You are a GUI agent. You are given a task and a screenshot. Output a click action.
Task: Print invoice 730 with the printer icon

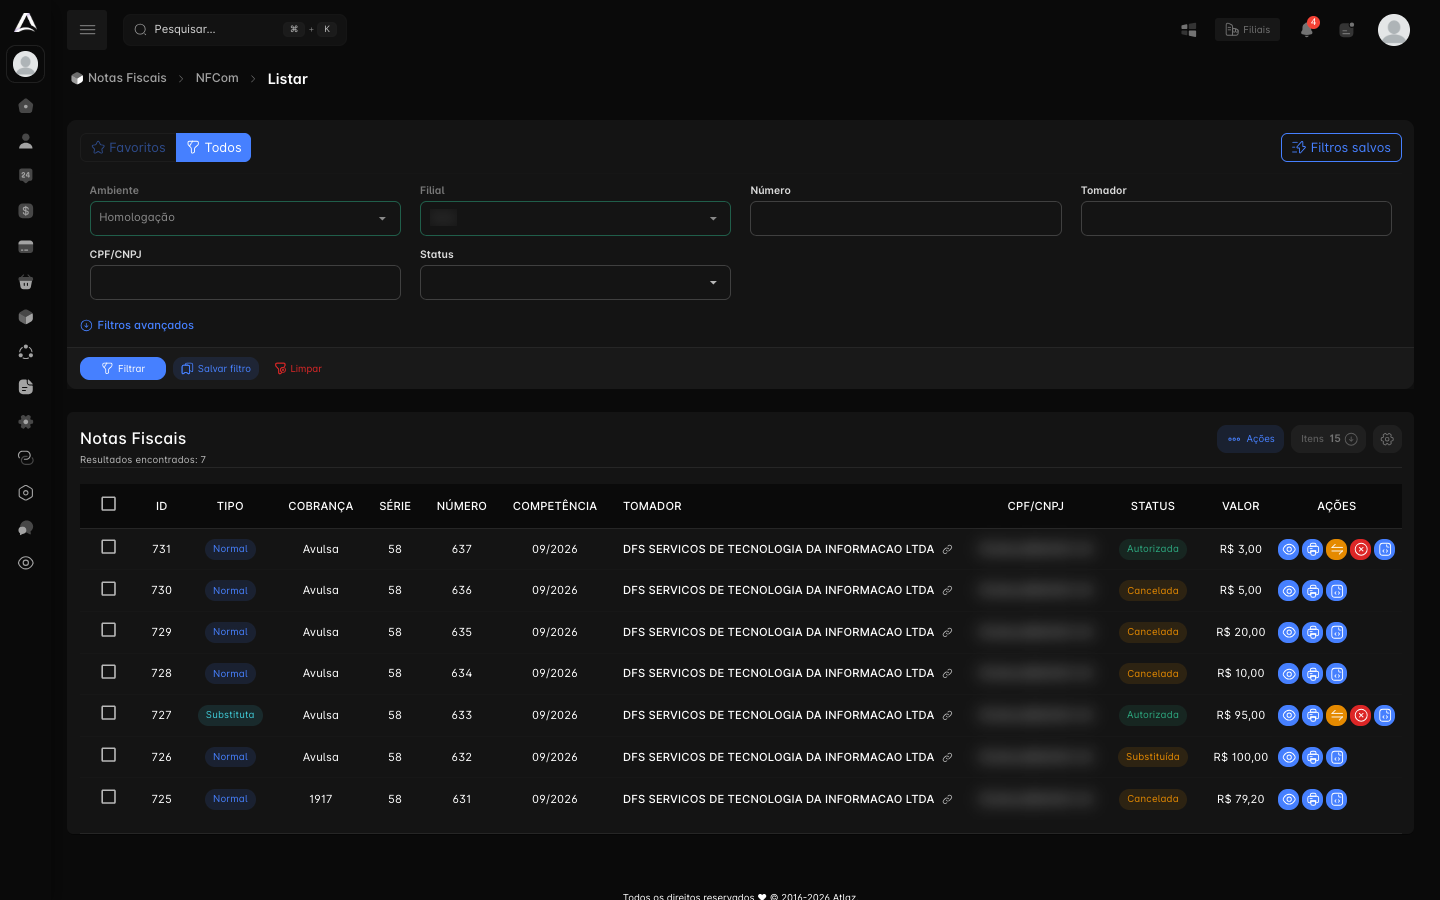pos(1313,591)
